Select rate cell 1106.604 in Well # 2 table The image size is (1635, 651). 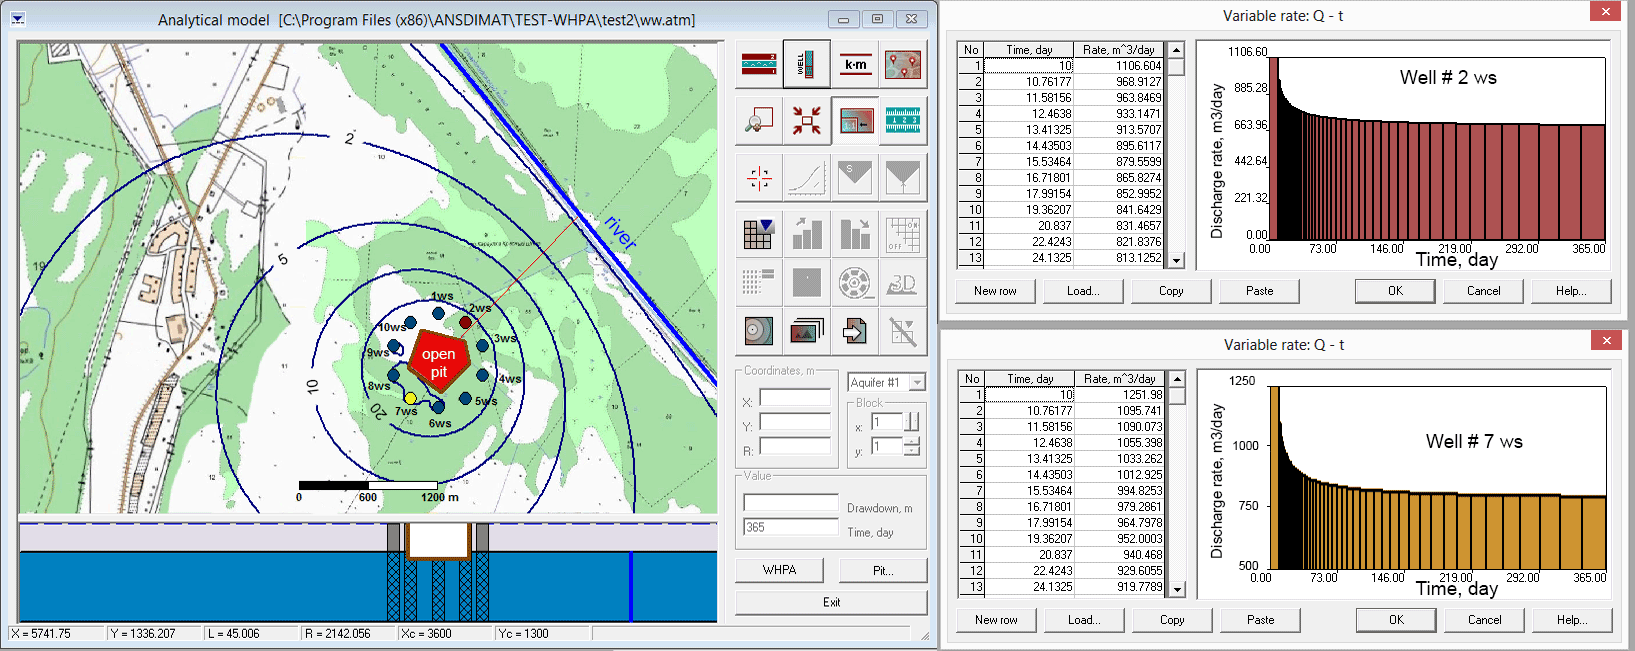[1119, 66]
